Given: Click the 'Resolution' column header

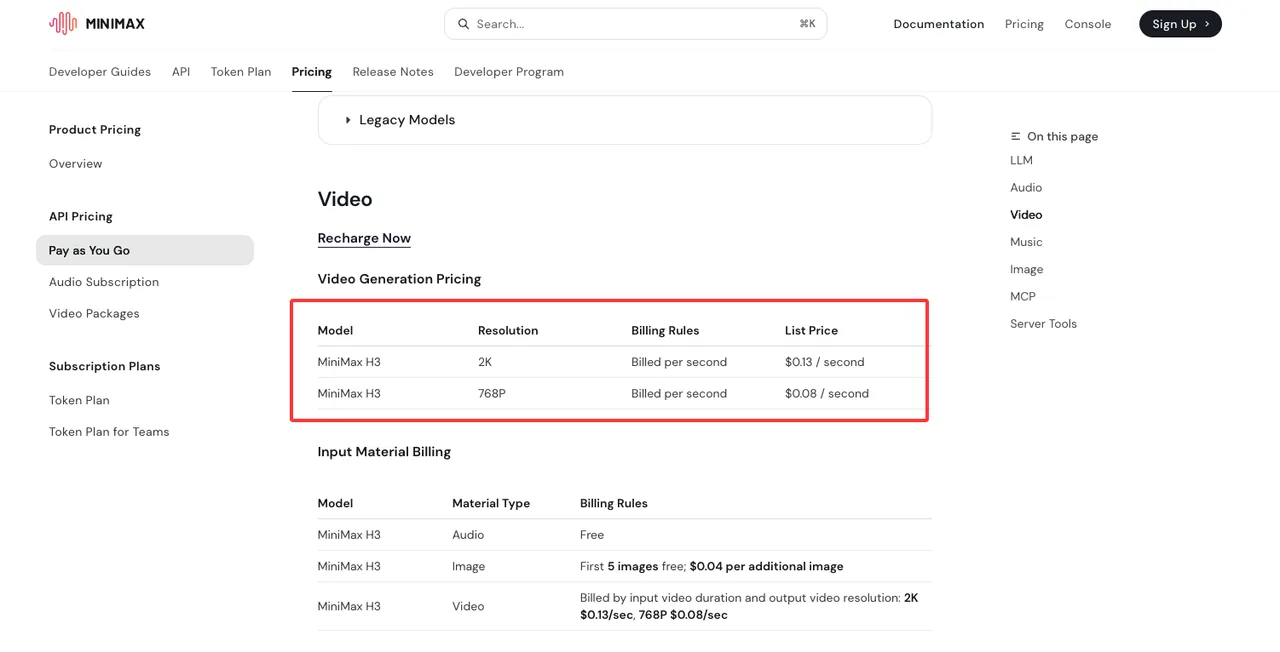Looking at the screenshot, I should [x=508, y=330].
